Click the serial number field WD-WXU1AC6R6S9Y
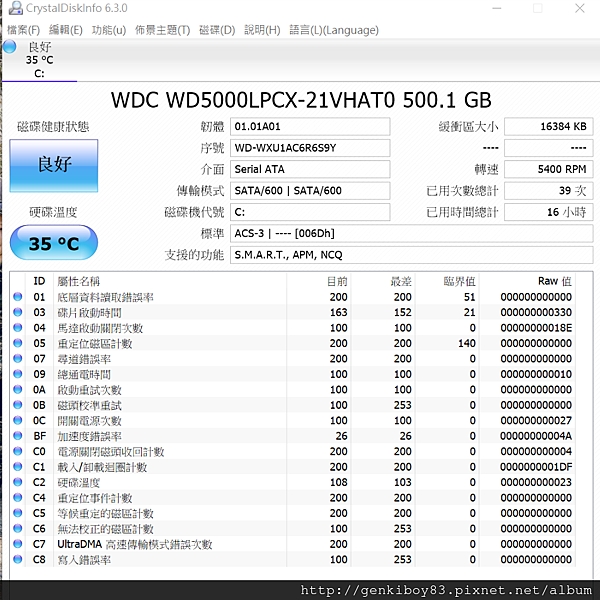 pyautogui.click(x=310, y=148)
